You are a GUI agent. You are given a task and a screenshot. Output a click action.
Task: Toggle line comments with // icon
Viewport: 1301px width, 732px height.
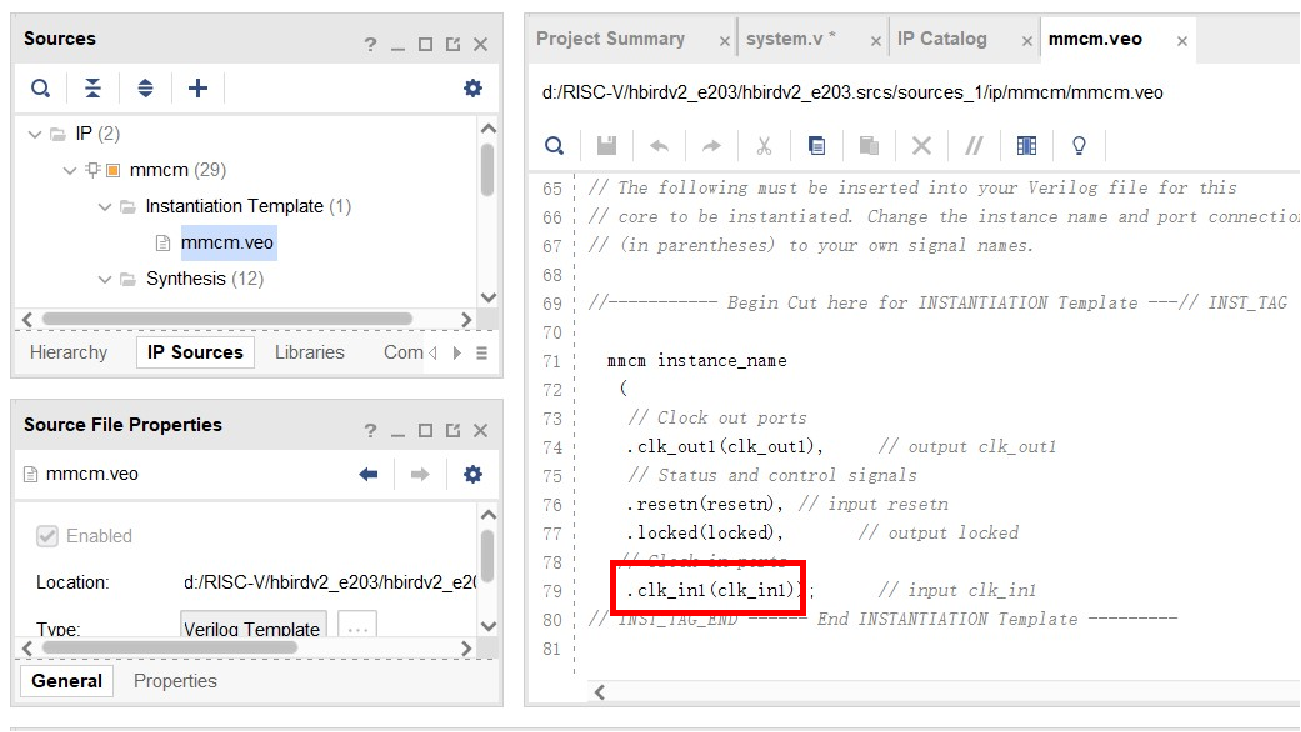974,146
